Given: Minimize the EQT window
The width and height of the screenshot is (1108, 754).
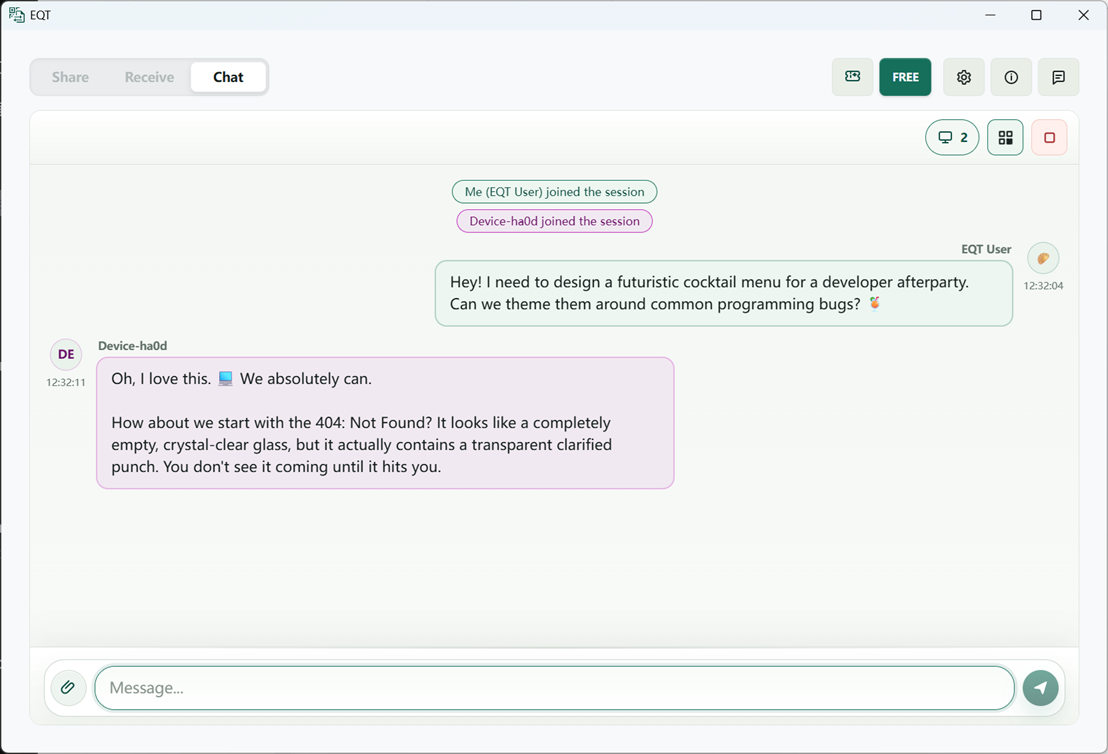Looking at the screenshot, I should (990, 15).
